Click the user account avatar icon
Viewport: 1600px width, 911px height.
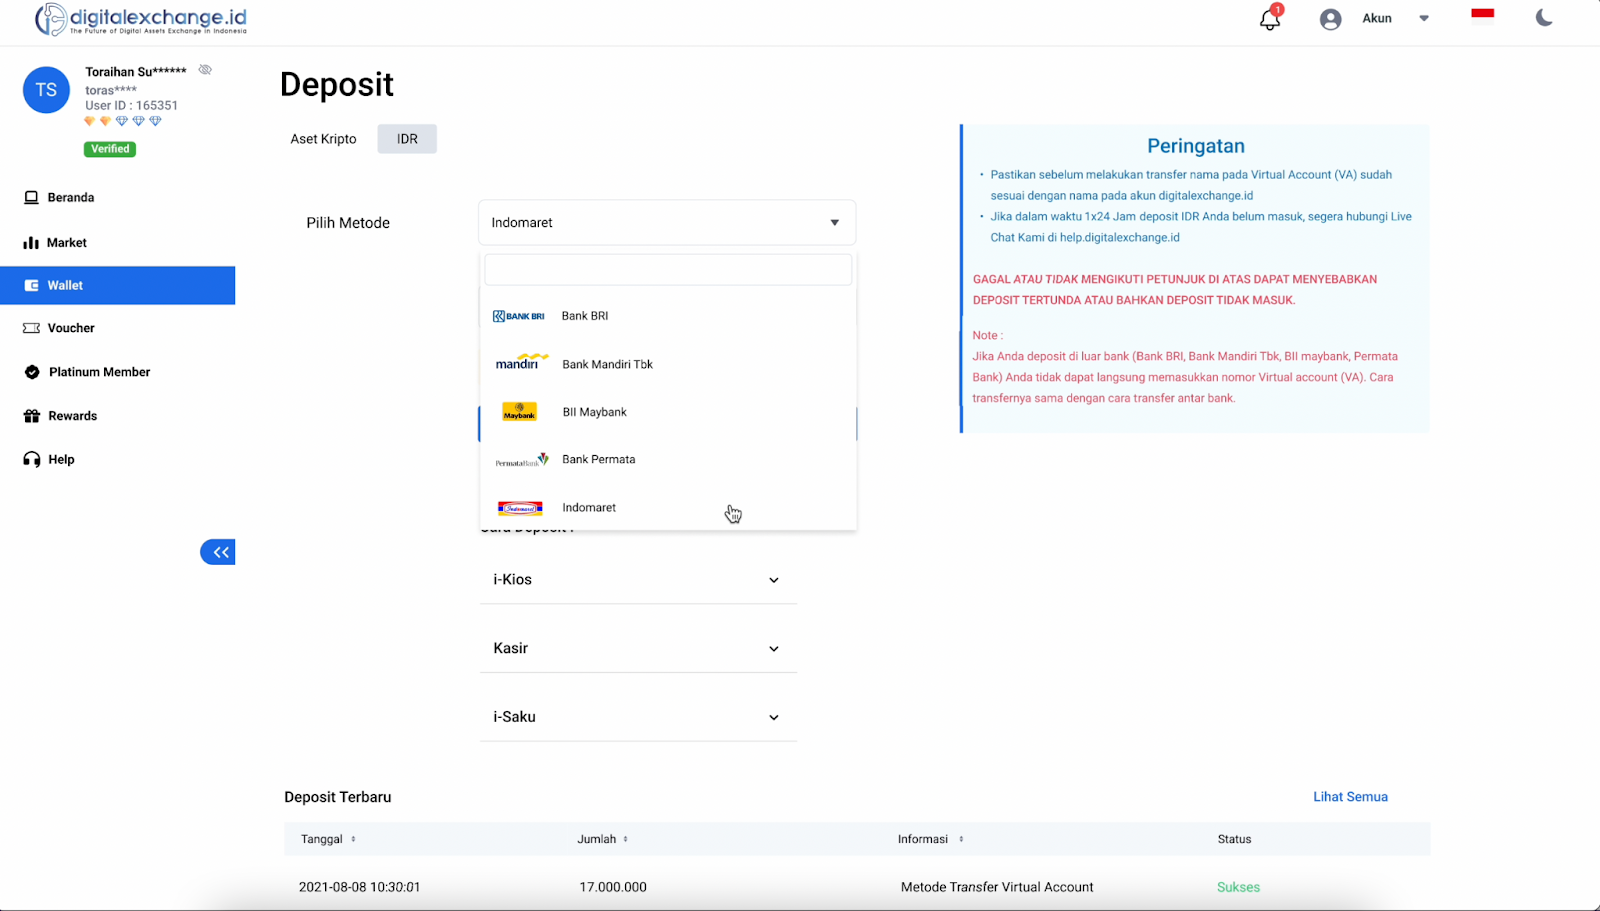tap(1330, 19)
